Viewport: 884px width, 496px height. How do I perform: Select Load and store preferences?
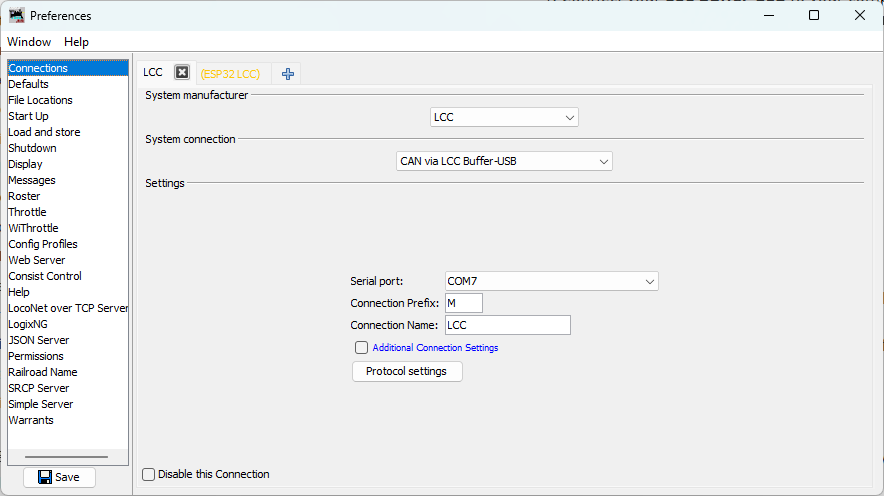tap(68, 132)
